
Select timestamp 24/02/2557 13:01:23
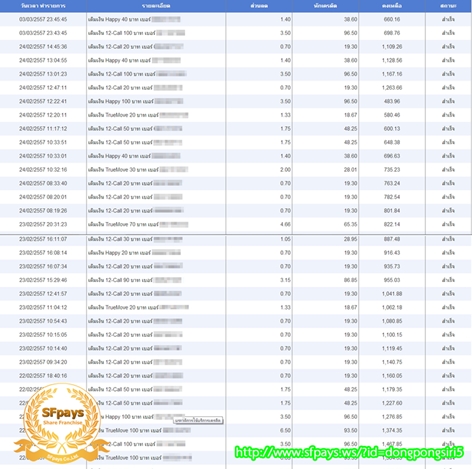pos(43,74)
